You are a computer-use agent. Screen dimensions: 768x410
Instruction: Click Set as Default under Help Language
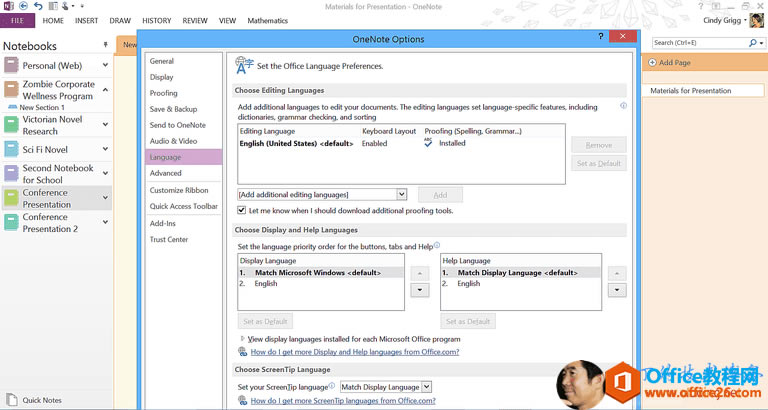(468, 321)
